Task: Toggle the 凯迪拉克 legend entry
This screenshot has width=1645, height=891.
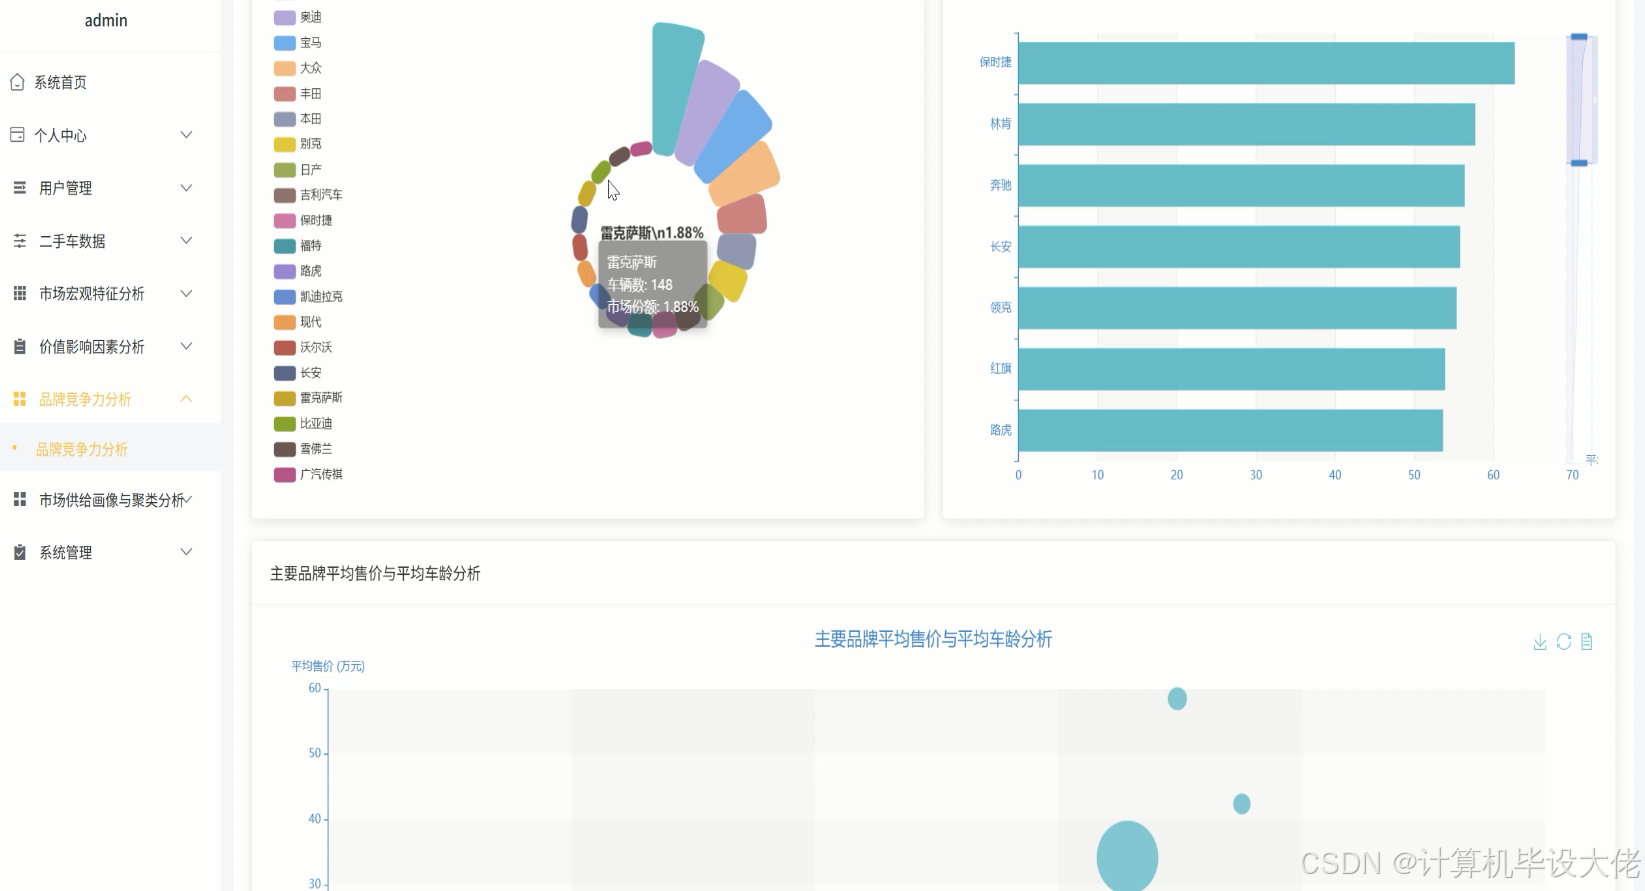Action: 308,297
